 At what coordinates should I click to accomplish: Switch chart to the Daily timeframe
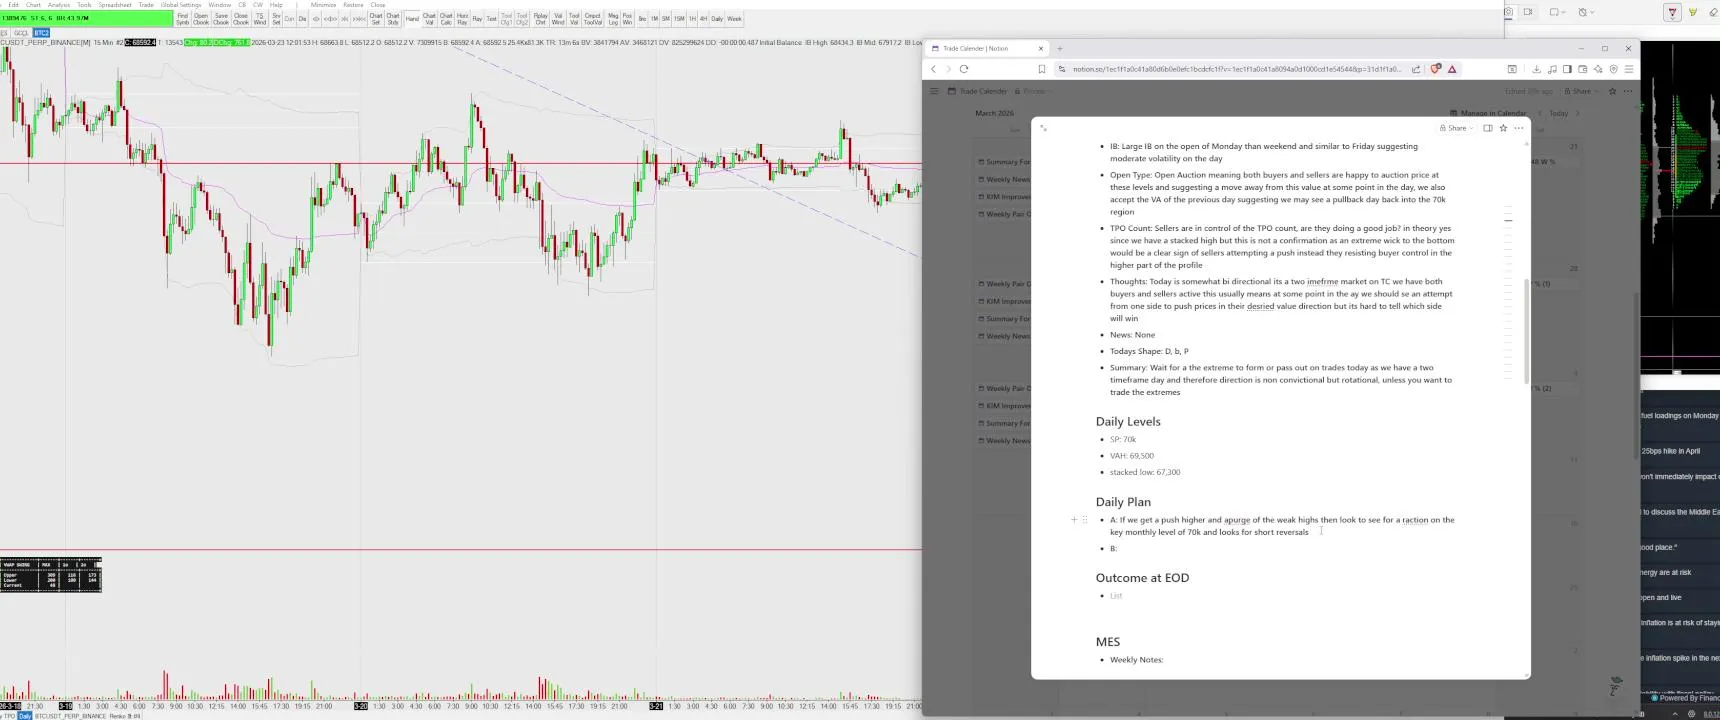click(x=717, y=19)
